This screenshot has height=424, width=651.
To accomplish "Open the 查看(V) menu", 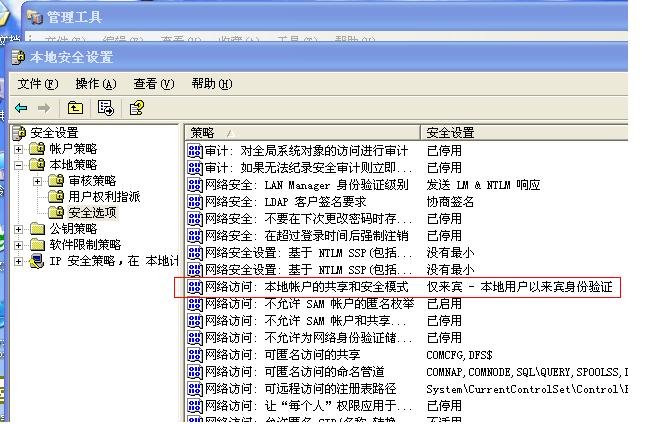I will click(153, 84).
